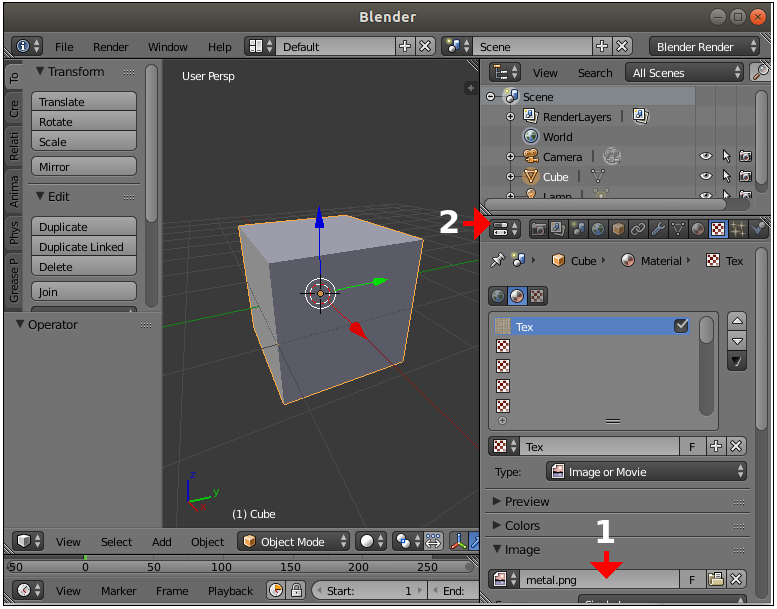Image resolution: width=777 pixels, height=609 pixels.
Task: Delete the current Scene
Action: click(622, 47)
